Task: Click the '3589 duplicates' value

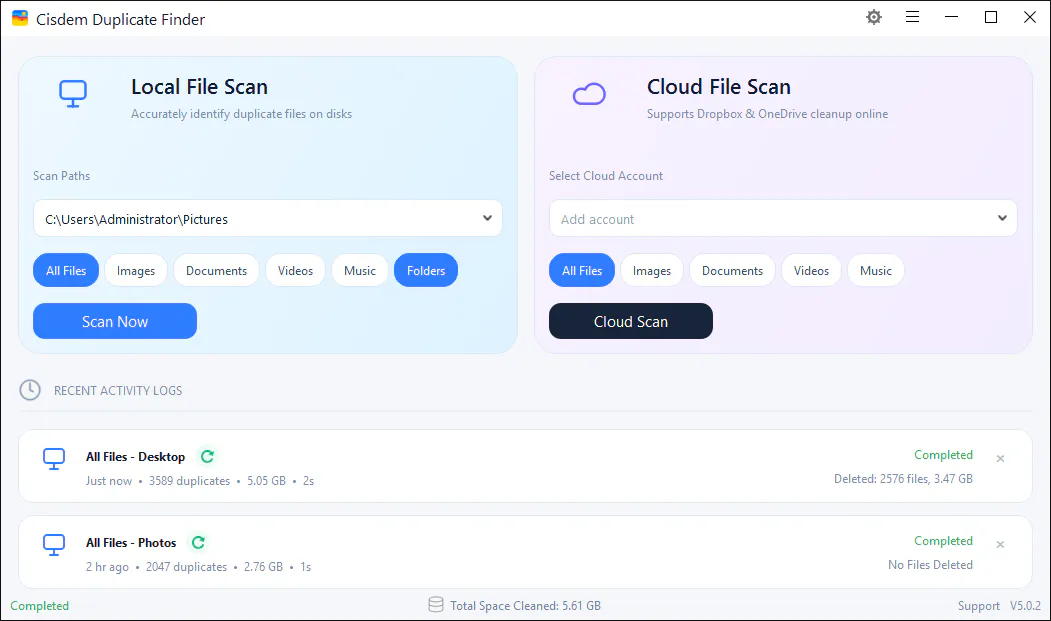Action: (190, 481)
